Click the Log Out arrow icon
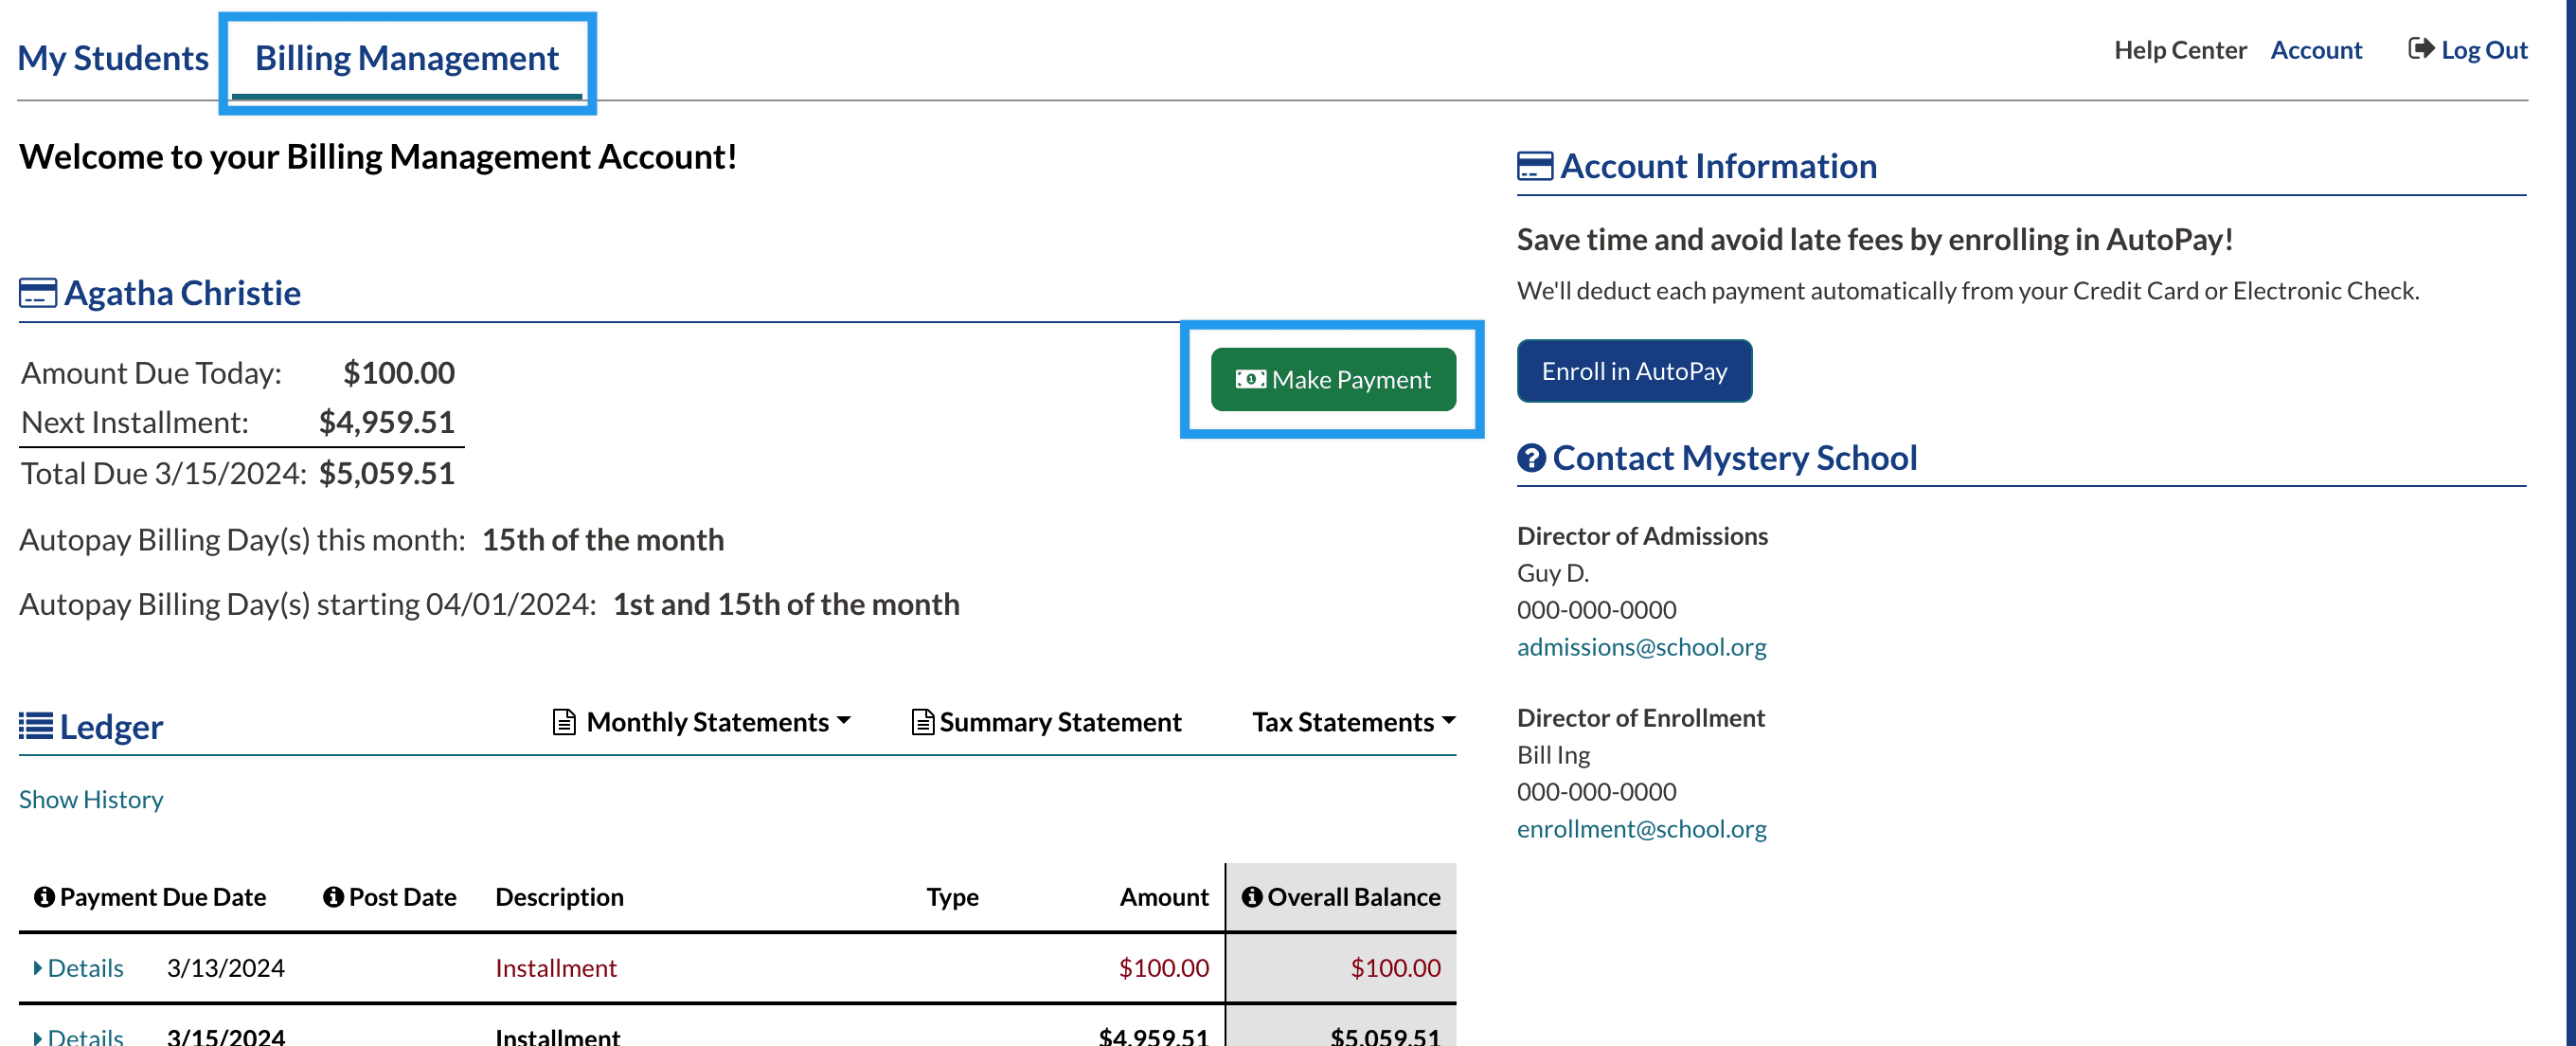Screen dimensions: 2576x1046 pos(2420,49)
